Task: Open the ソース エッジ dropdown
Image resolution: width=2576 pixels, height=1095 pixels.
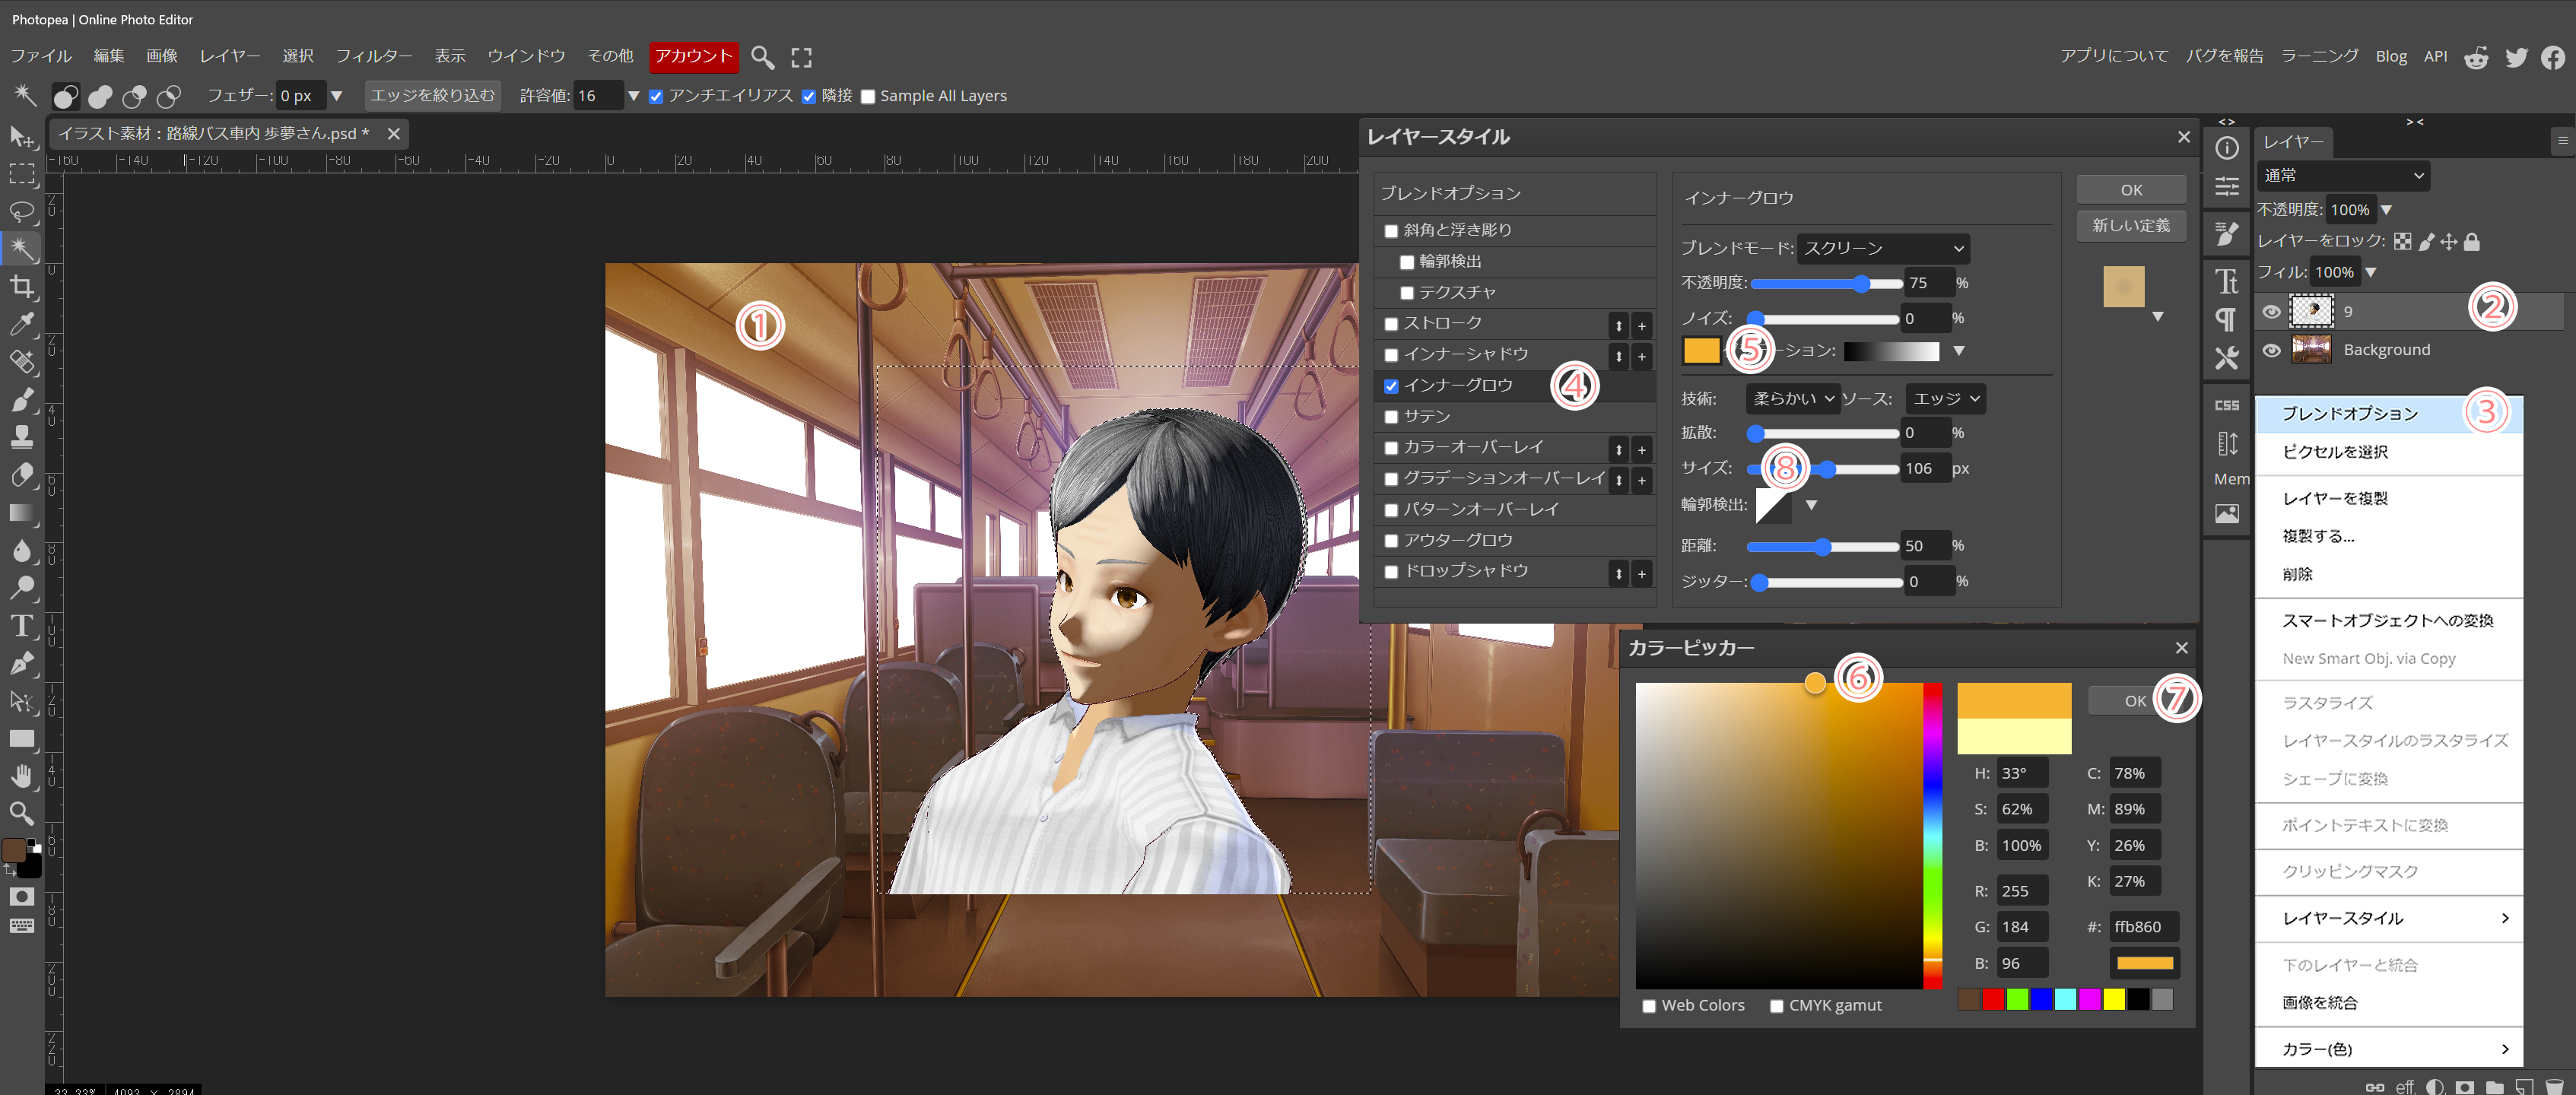Action: pos(1945,398)
